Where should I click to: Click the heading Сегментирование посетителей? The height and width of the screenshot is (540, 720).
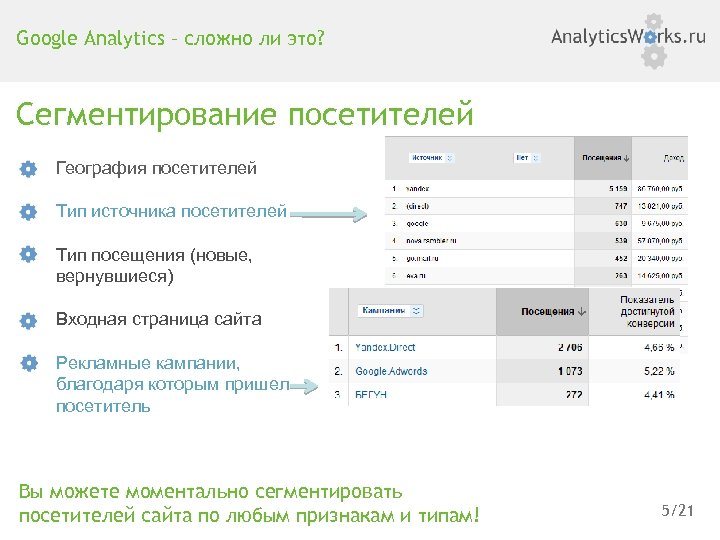tap(244, 114)
